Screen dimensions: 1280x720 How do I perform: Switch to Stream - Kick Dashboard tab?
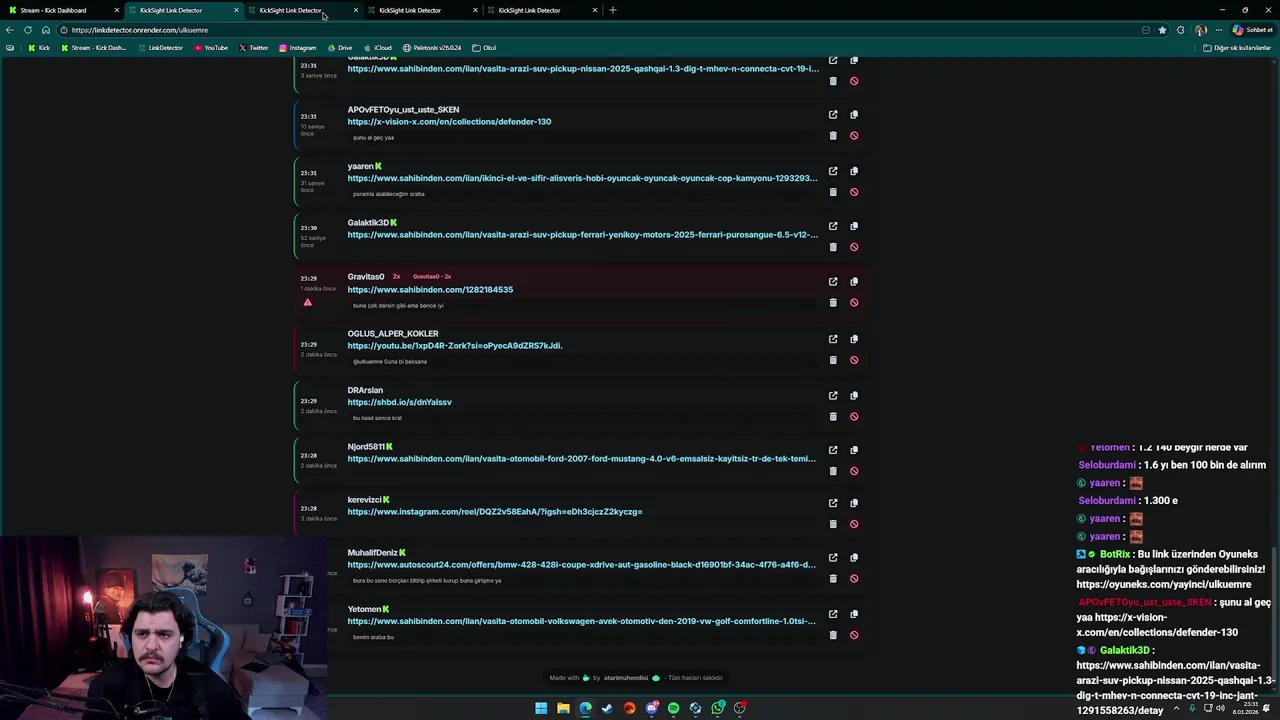60,10
